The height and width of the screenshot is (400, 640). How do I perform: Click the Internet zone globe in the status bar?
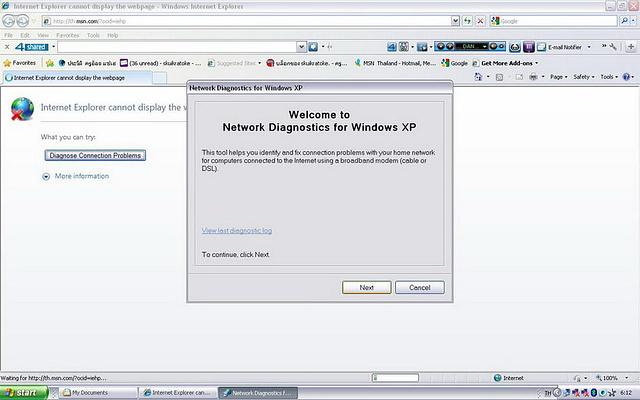pos(498,378)
